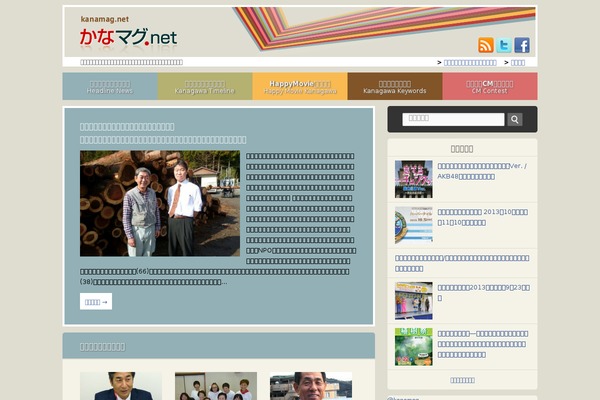
Task: Open the Happy Movie Kanagawa tab
Action: [x=300, y=87]
